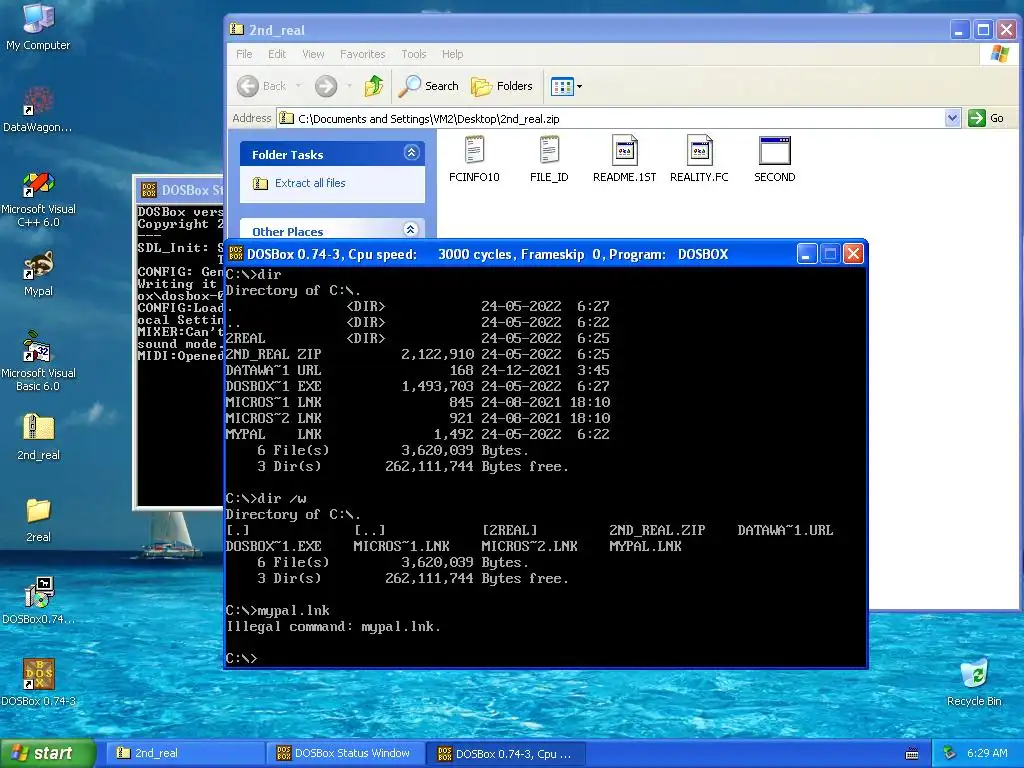
Task: Click the Go button beside address bar
Action: coord(986,118)
